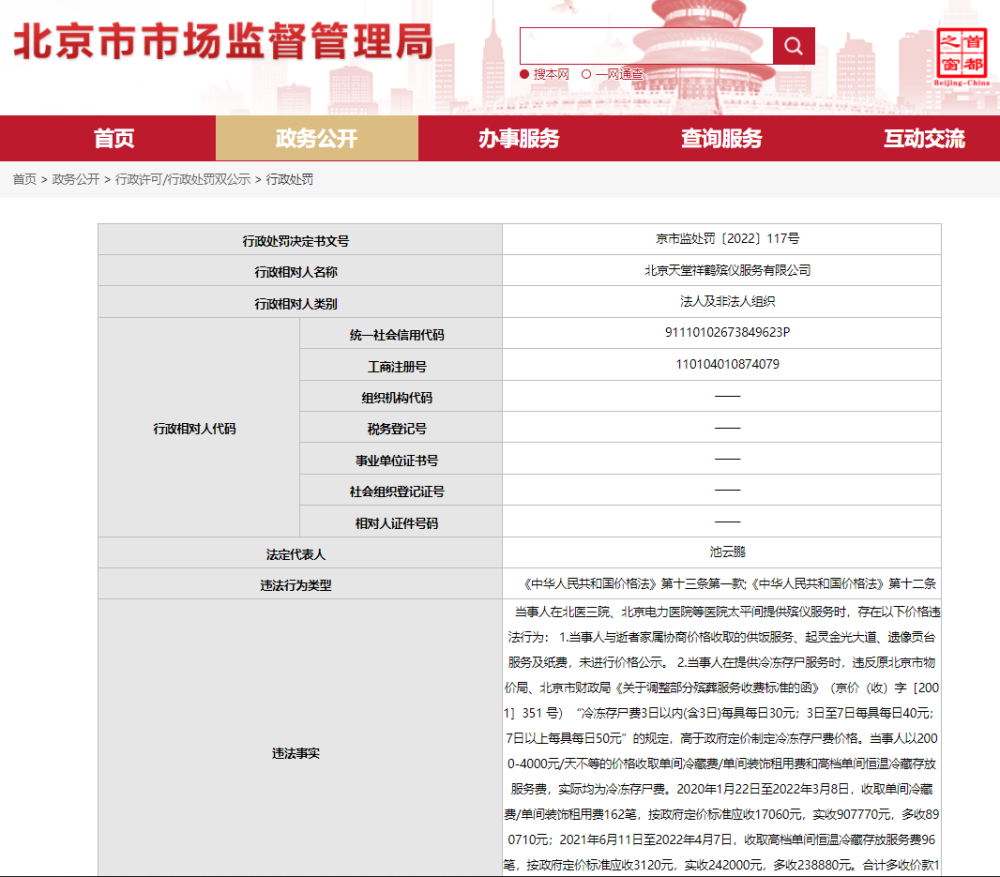Click the magnifier search icon button
This screenshot has width=1000, height=877.
click(793, 46)
